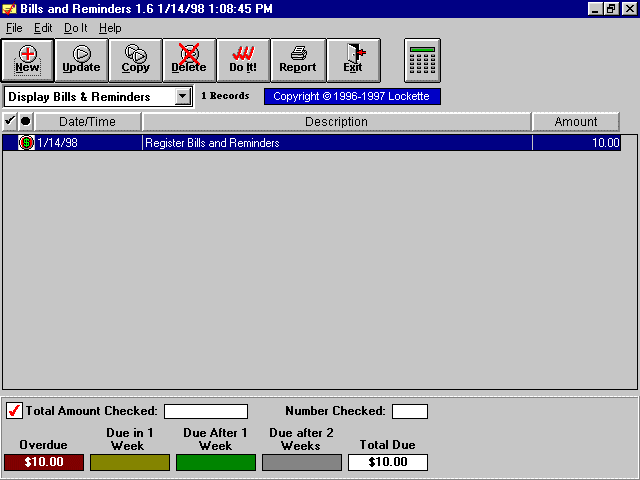Image resolution: width=640 pixels, height=480 pixels.
Task: Click the green Due After 1 Week swatch
Action: point(216,462)
